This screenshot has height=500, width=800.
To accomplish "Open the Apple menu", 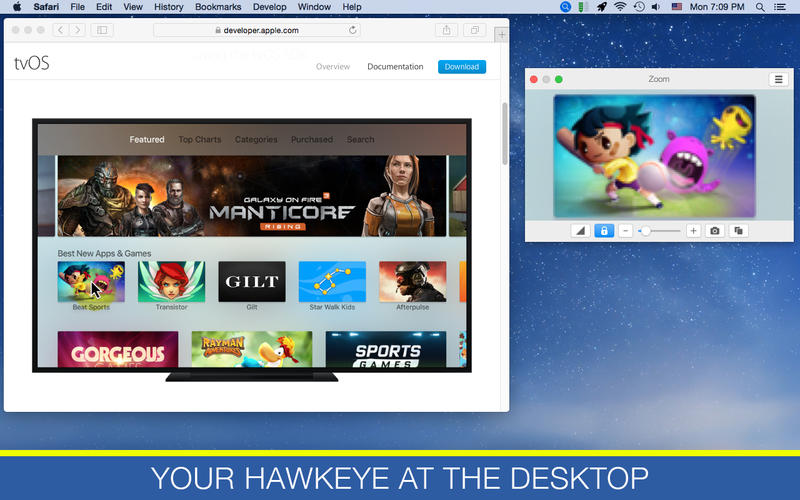I will point(17,7).
